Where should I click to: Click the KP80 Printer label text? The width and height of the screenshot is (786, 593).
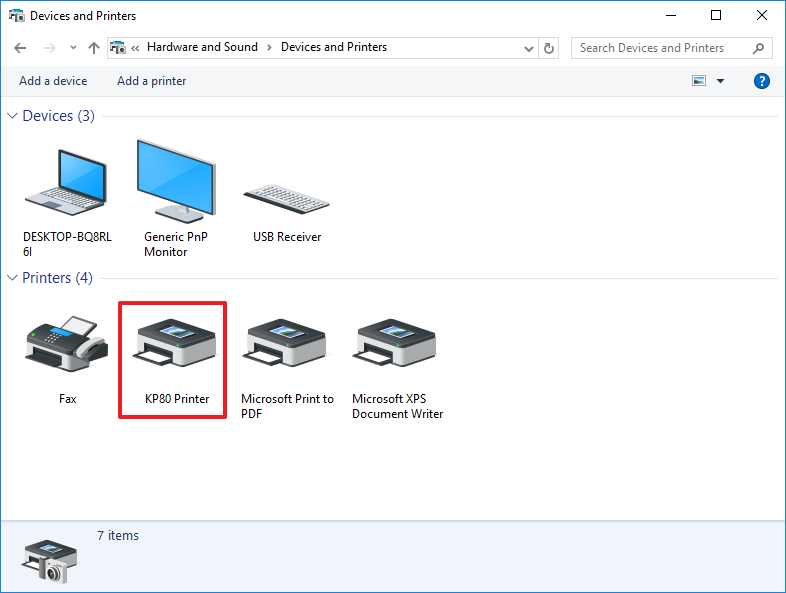[177, 399]
